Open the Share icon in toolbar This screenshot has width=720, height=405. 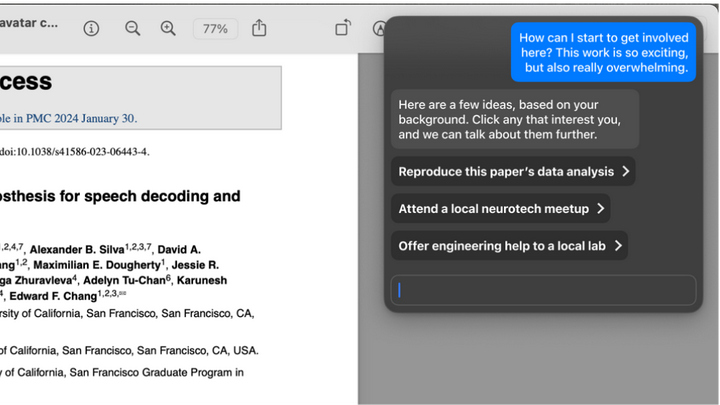click(x=259, y=29)
